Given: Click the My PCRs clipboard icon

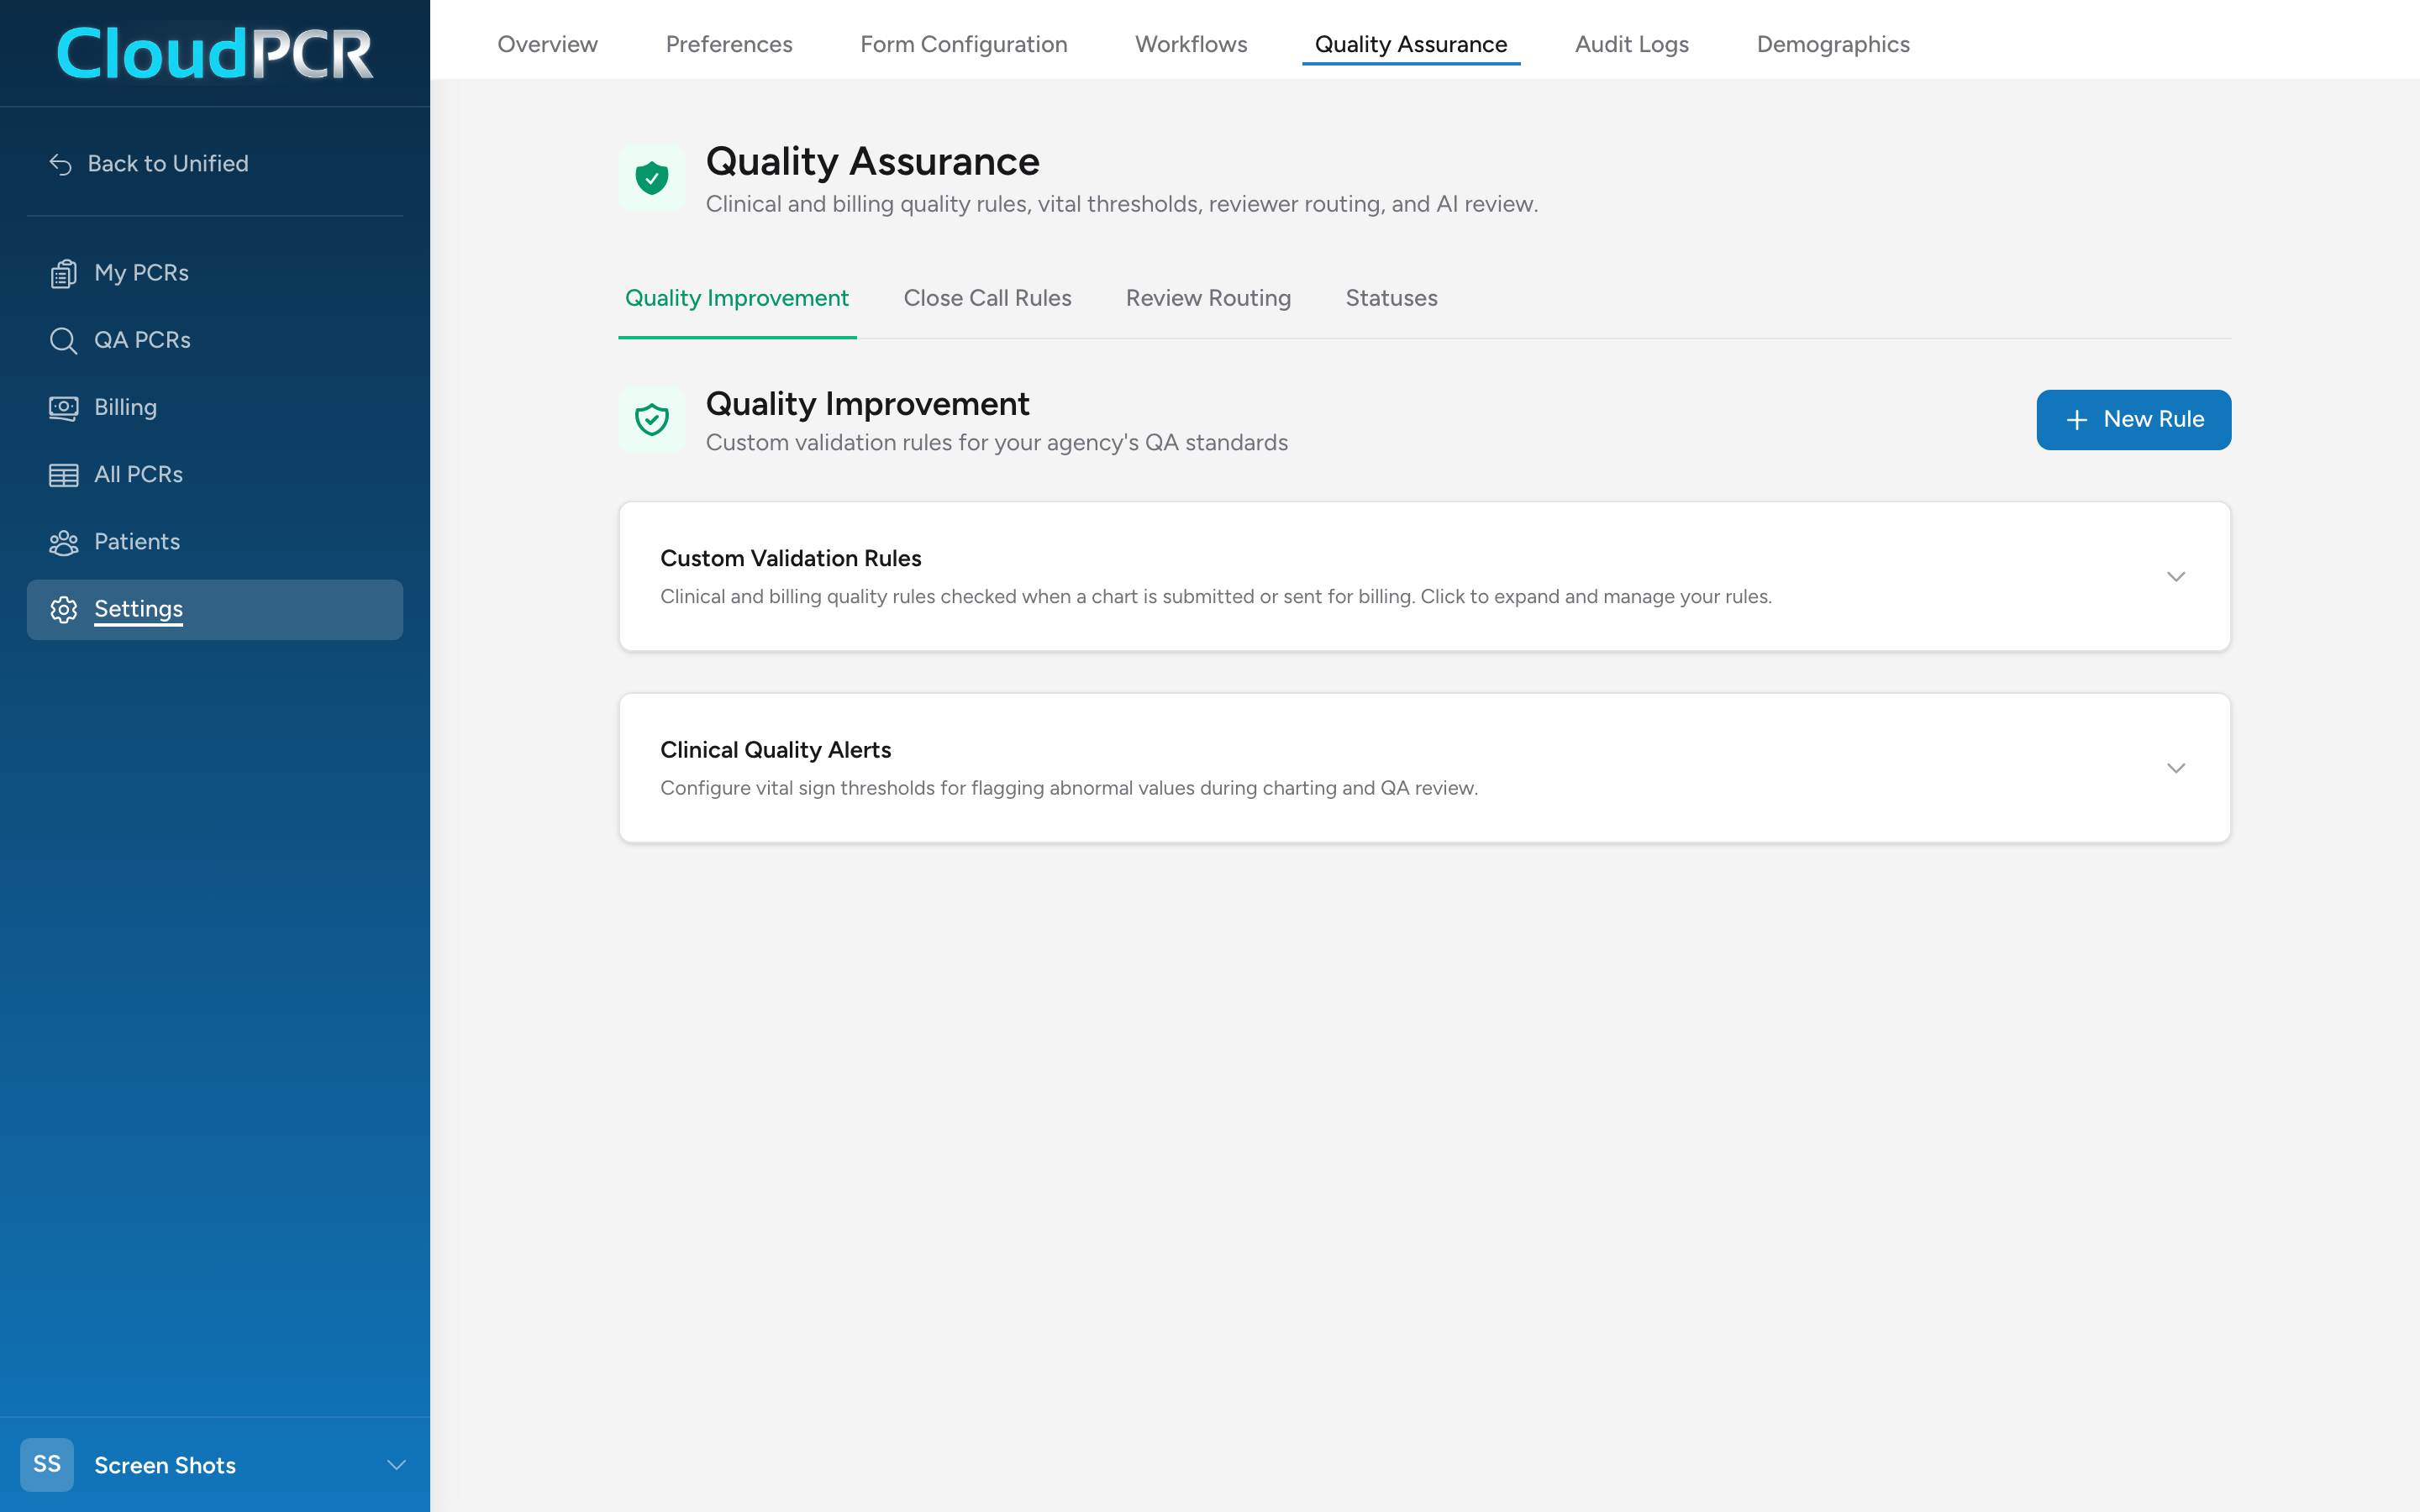Looking at the screenshot, I should tap(63, 273).
